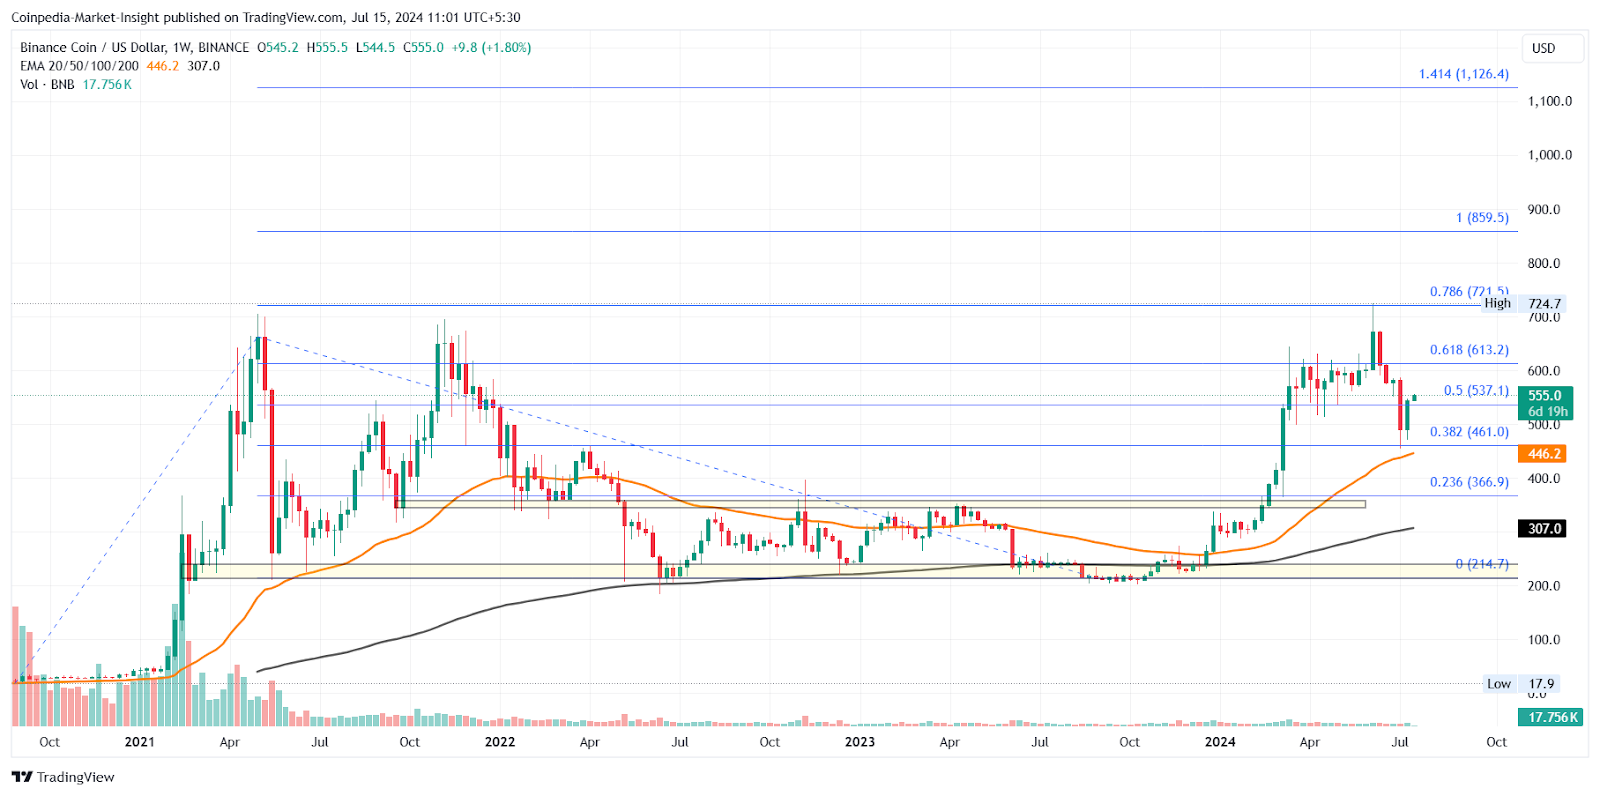Click the 2024 label on time axis
Image resolution: width=1600 pixels, height=796 pixels.
click(1220, 742)
